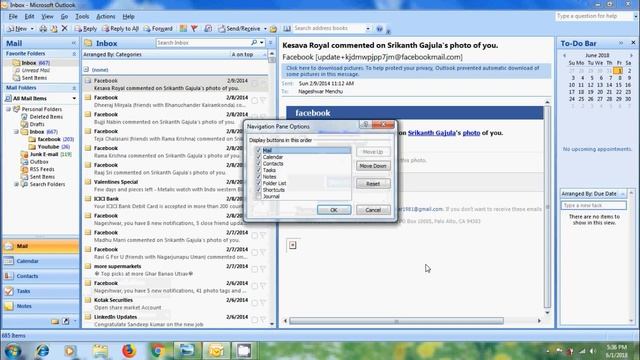Viewport: 640px width, 360px height.
Task: Check the Journal checkbox in dialog
Action: coord(258,196)
